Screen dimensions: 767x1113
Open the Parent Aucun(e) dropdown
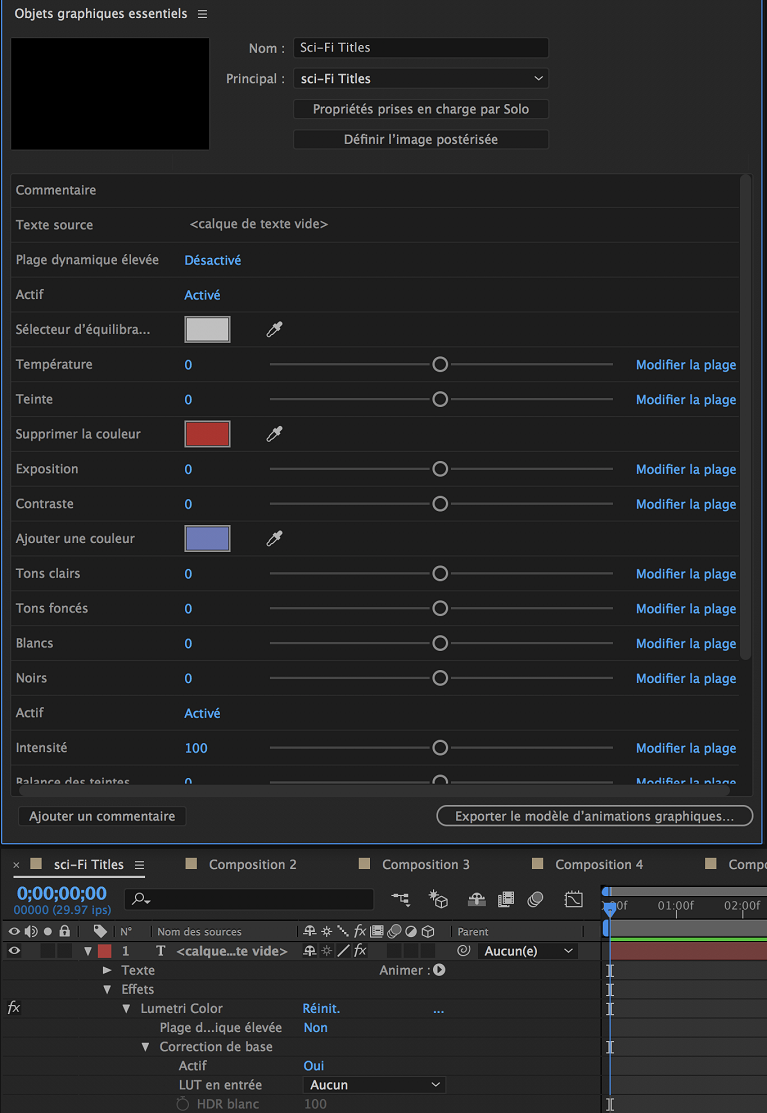pos(528,950)
